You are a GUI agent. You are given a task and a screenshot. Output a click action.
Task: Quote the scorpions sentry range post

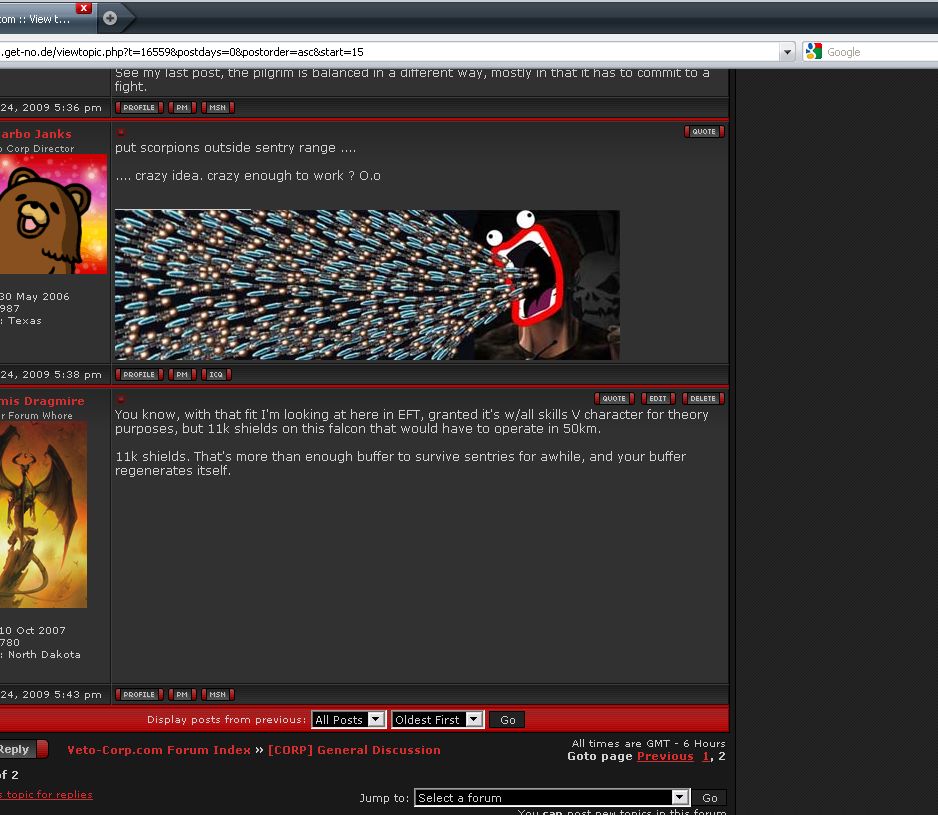(704, 132)
